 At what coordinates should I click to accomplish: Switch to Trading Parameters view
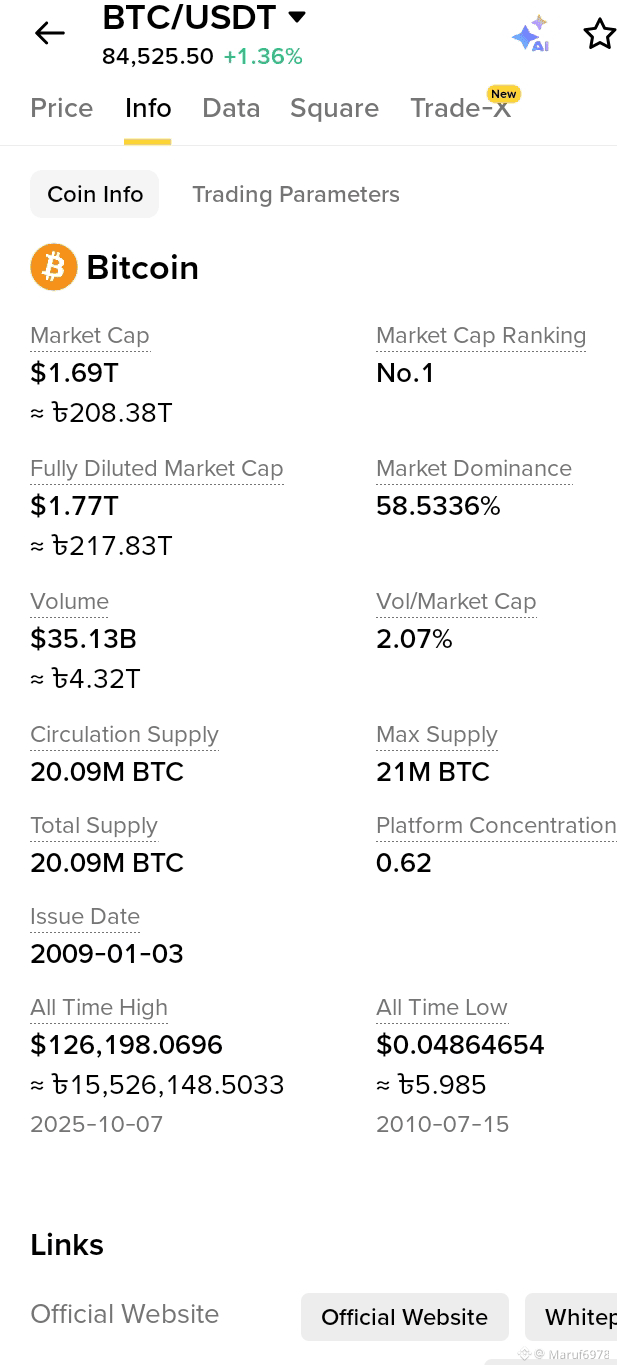(x=296, y=194)
